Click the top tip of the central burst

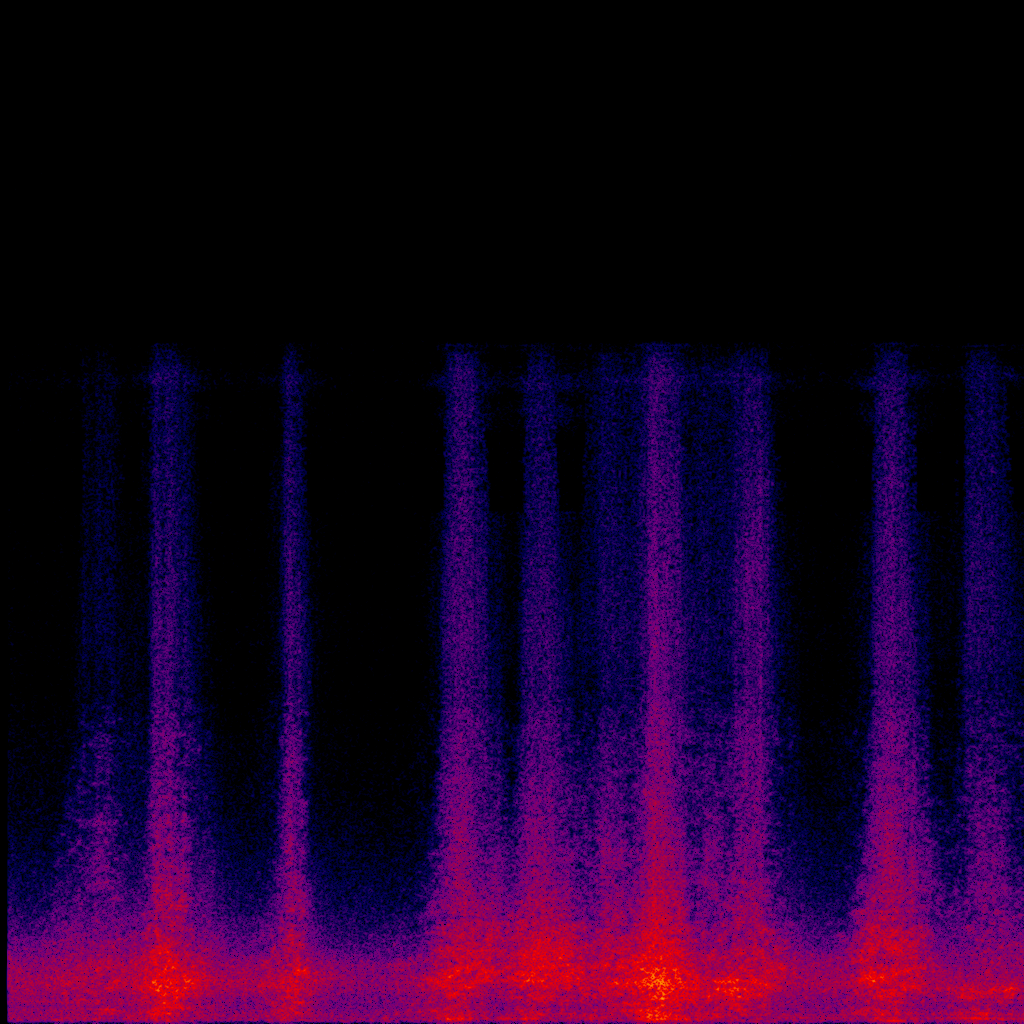coord(658,356)
